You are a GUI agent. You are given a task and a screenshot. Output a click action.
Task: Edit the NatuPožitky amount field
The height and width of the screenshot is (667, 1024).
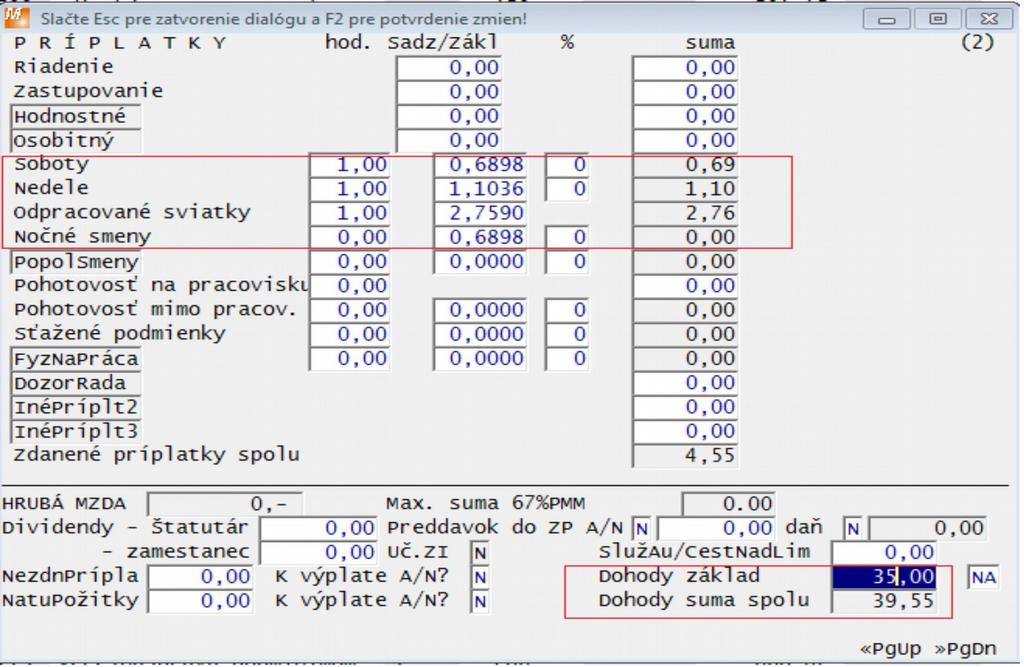pos(200,601)
